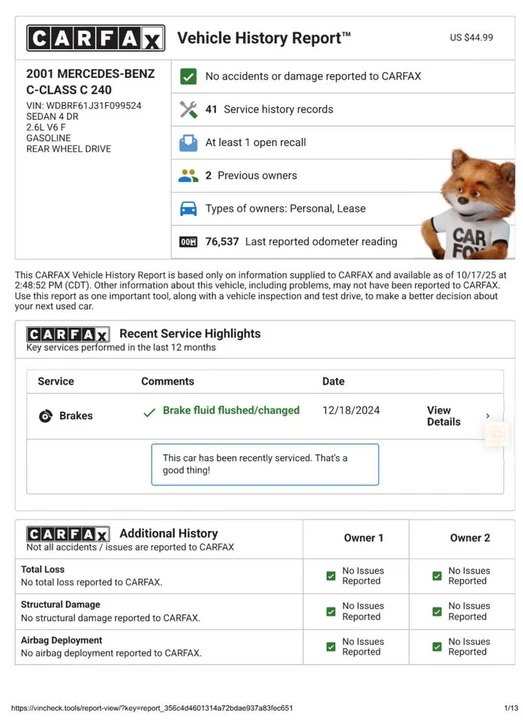The height and width of the screenshot is (720, 523).
Task: Open View Details for brake service
Action: point(444,416)
